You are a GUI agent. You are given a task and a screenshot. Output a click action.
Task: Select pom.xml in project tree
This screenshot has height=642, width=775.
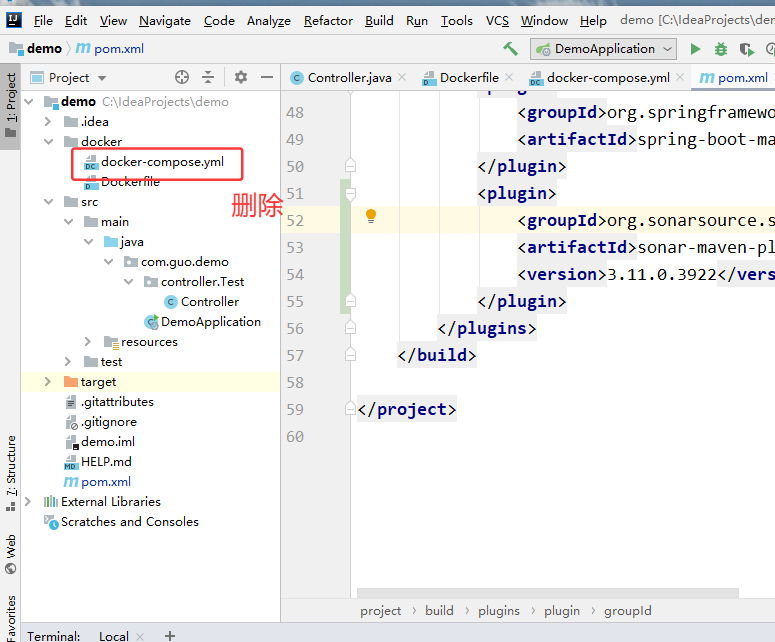tap(106, 482)
